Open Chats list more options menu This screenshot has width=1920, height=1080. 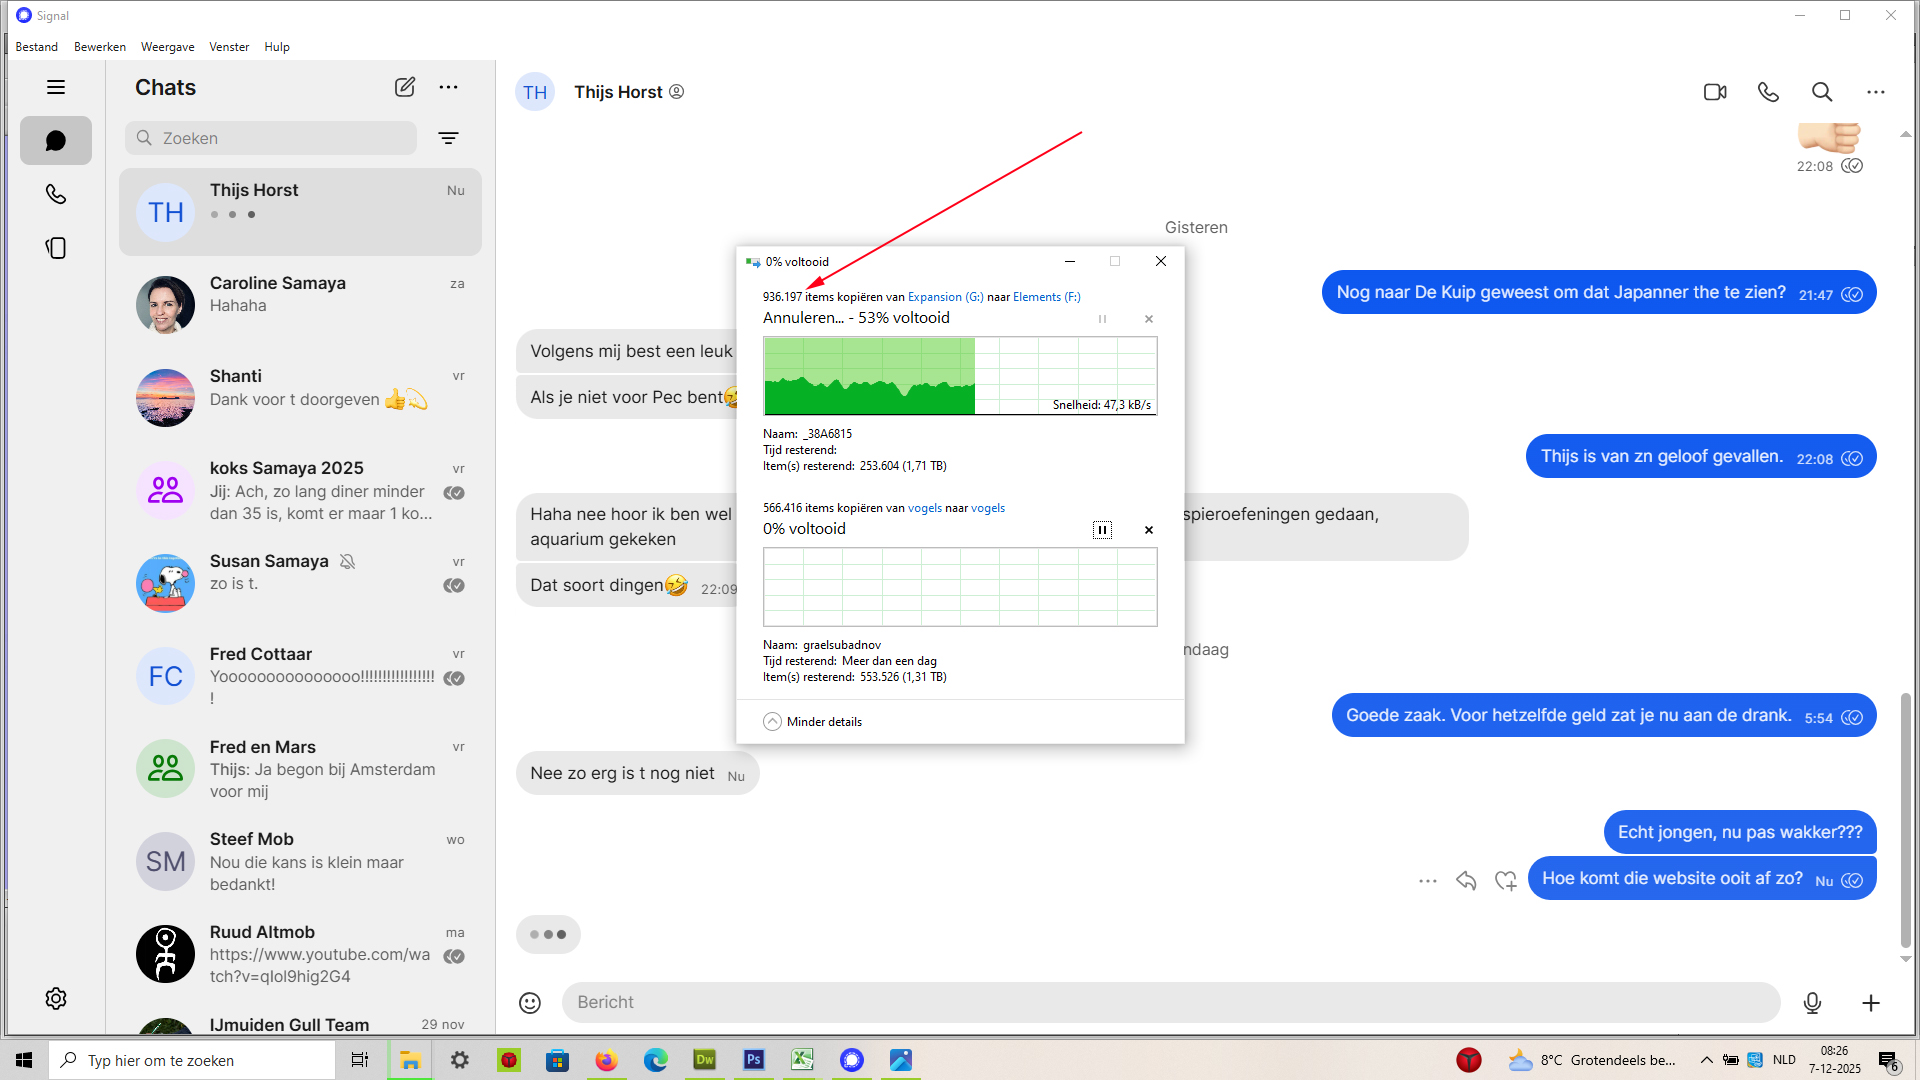click(448, 87)
